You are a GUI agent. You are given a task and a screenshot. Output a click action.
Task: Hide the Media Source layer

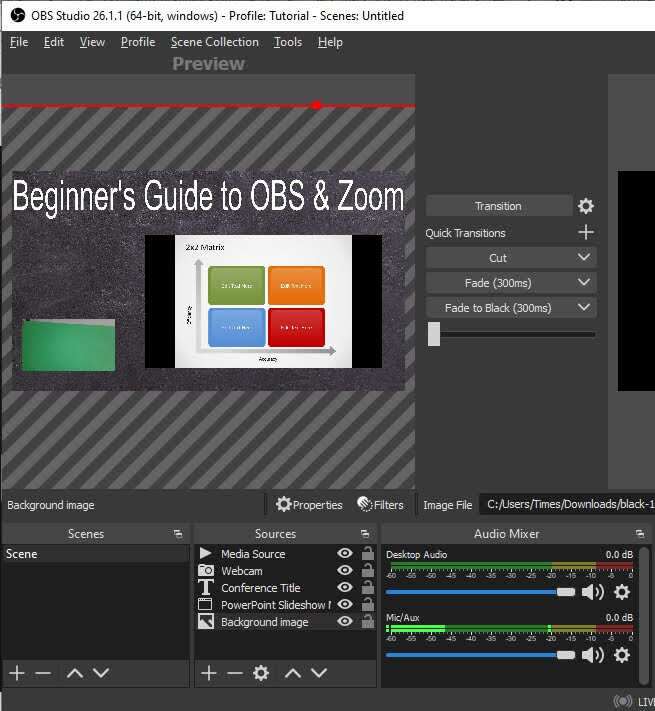345,554
